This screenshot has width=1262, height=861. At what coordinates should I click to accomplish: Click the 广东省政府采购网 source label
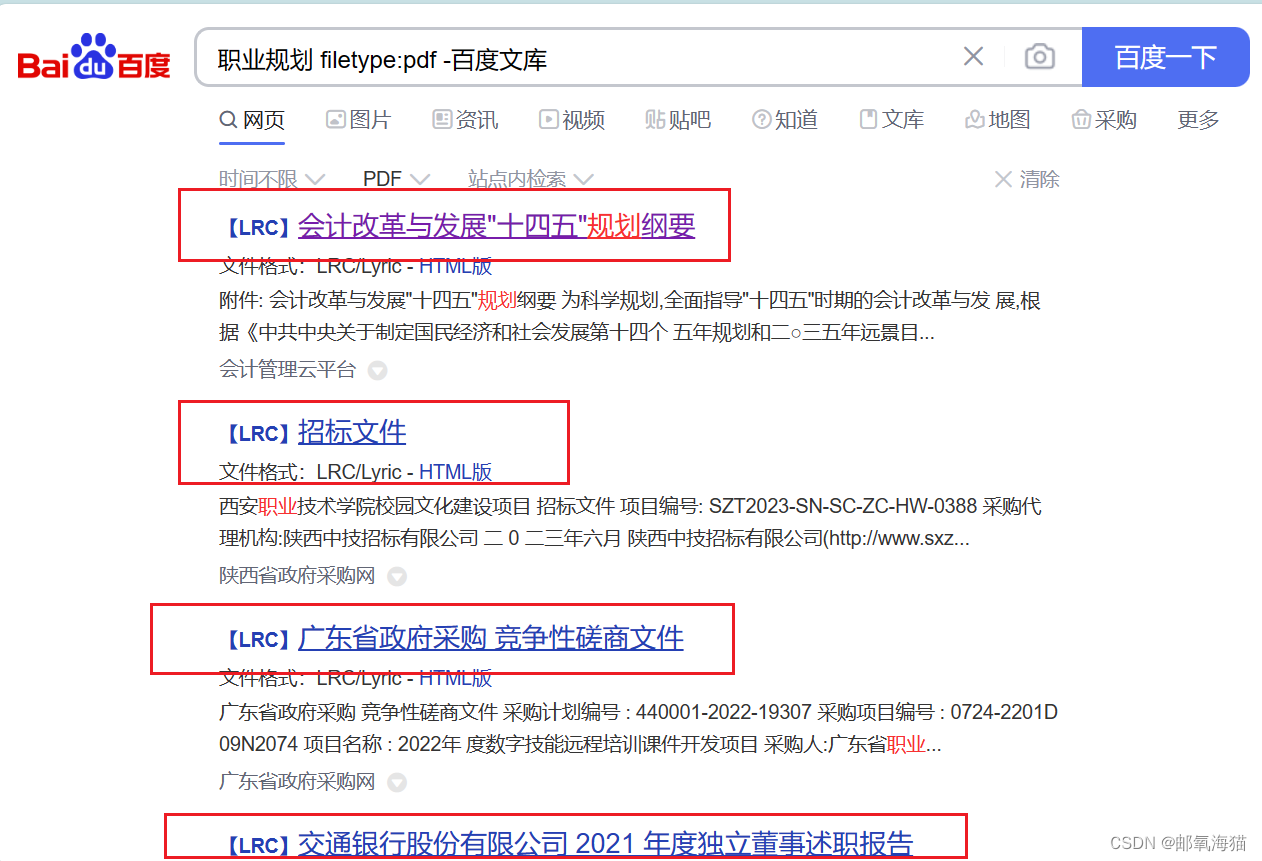coord(297,781)
